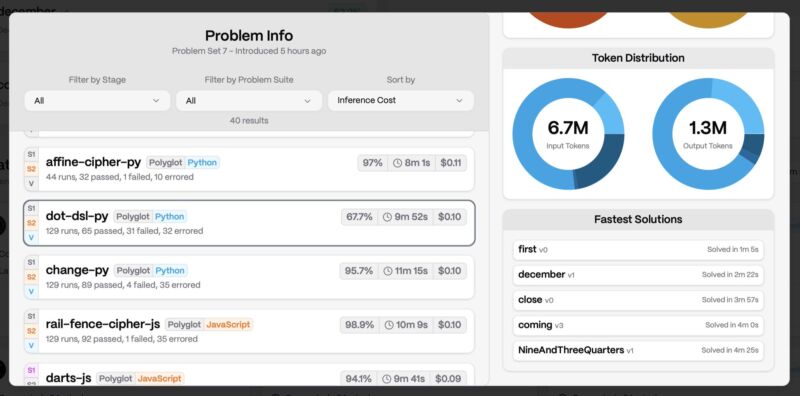
Task: Click the clock icon on darts-js row
Action: coord(387,379)
